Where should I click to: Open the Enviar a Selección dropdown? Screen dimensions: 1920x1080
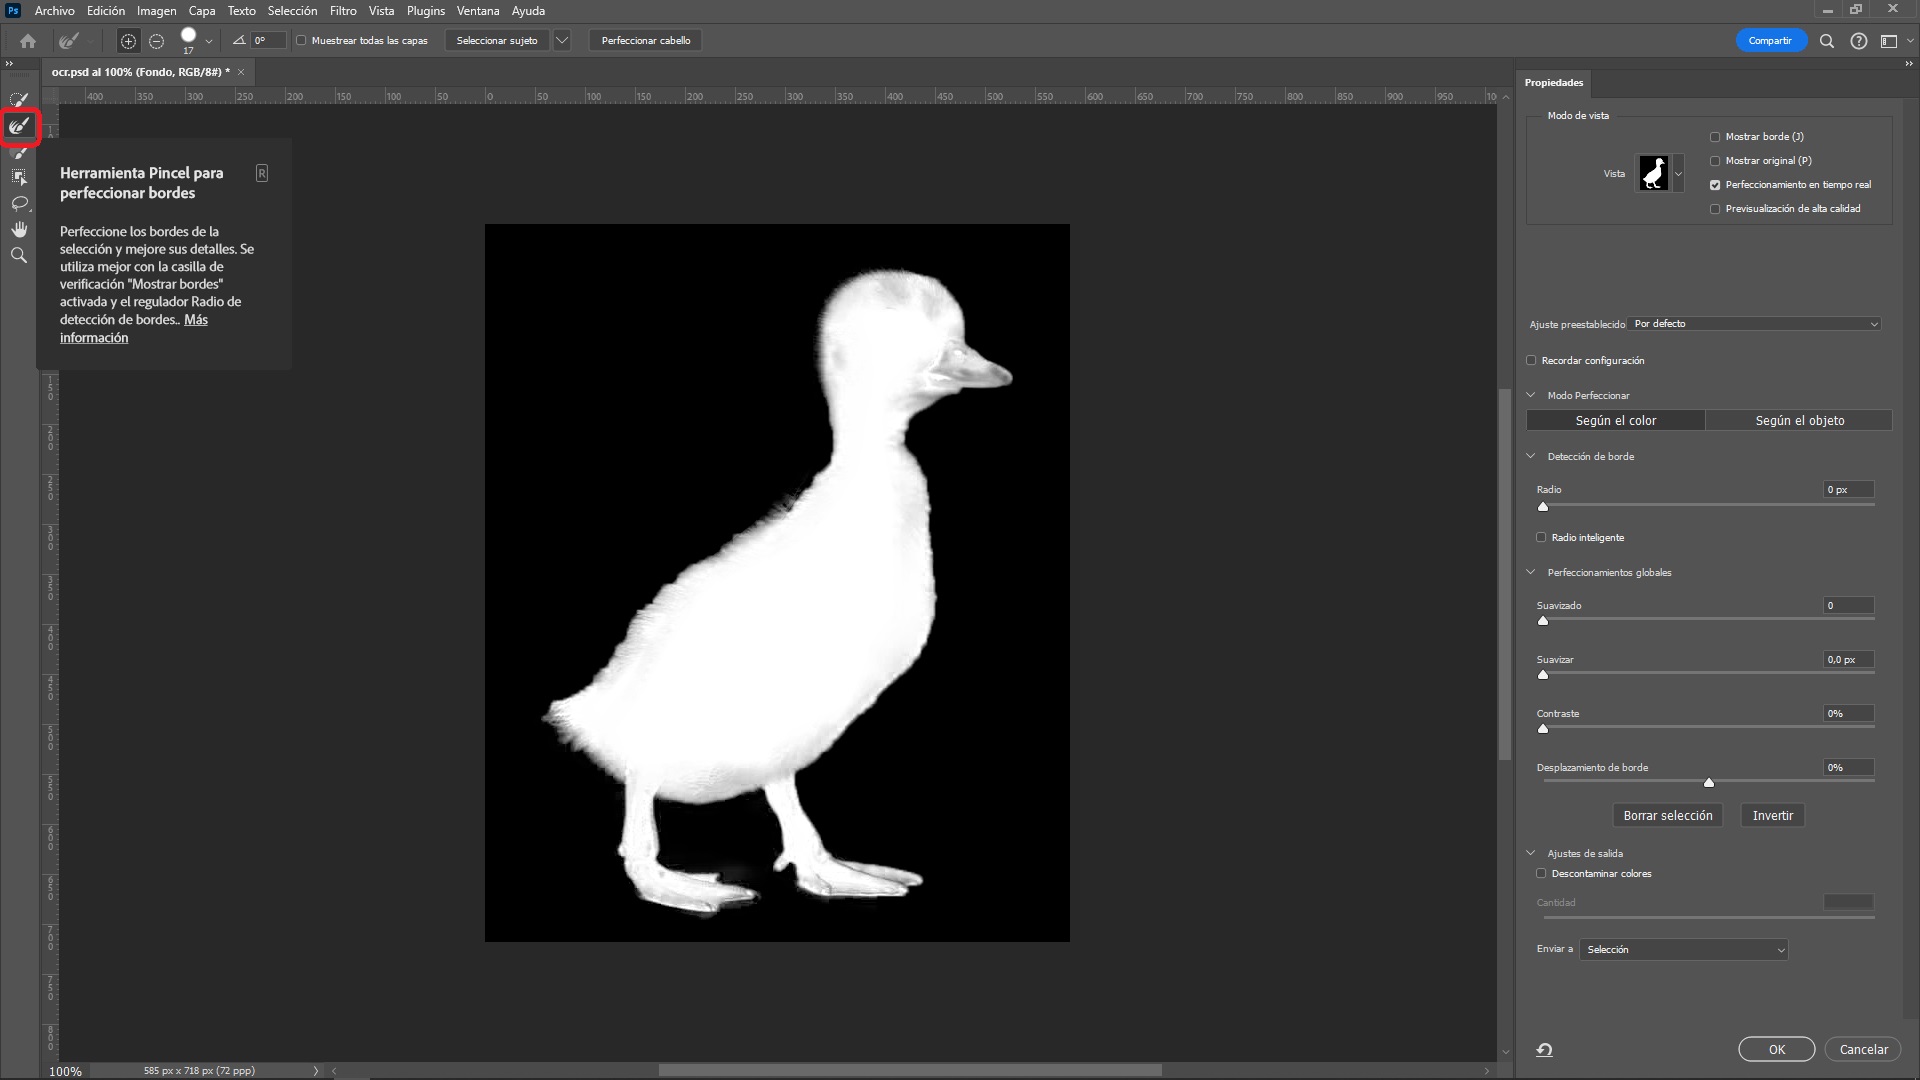(x=1684, y=950)
